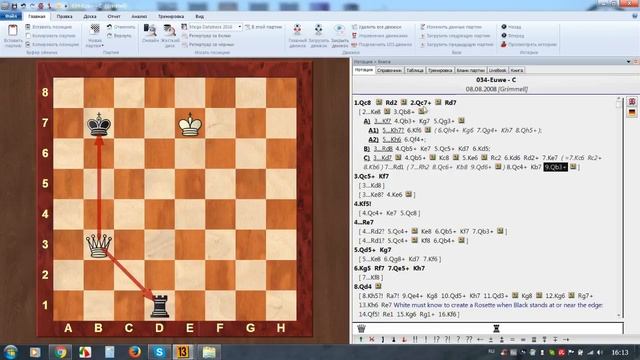Jump to move 1.Qc8 in notation
Viewport: 640px width, 360px height.
coord(362,102)
